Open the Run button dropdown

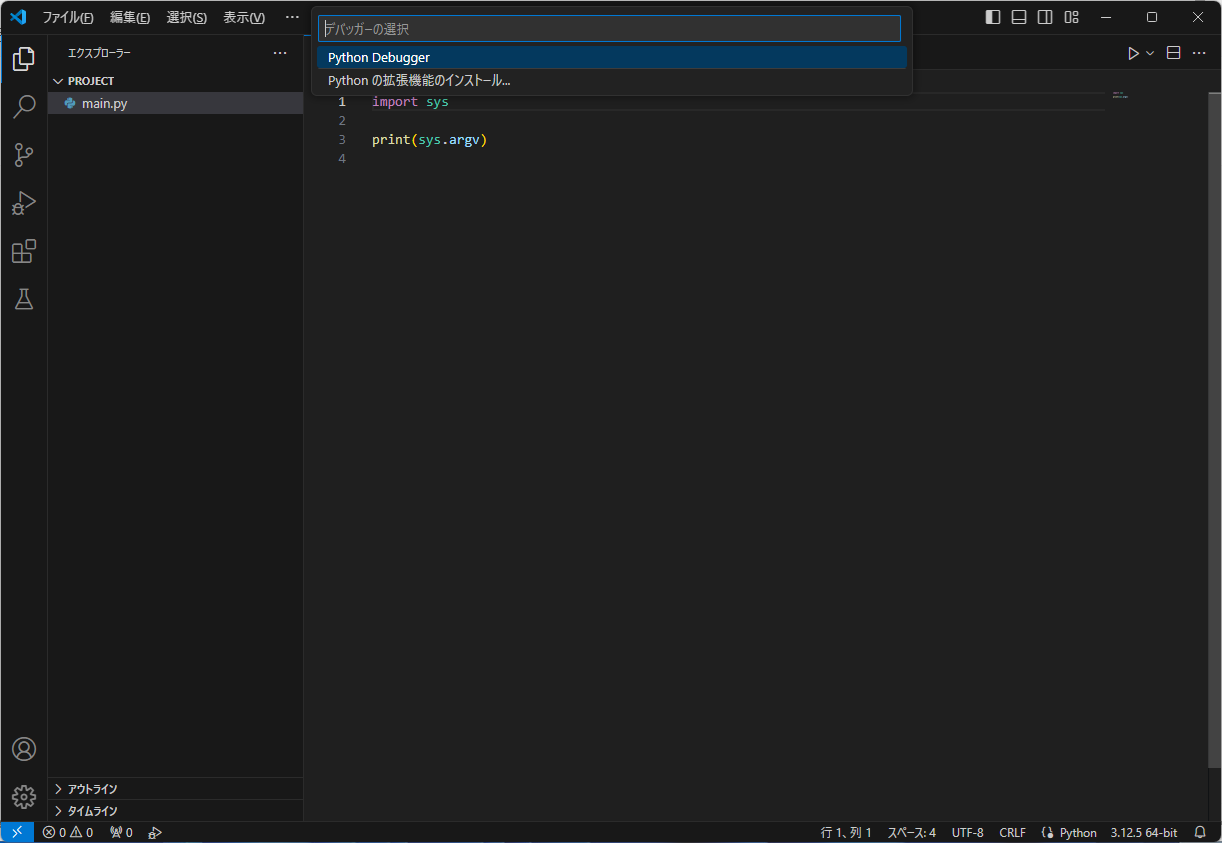(x=1149, y=52)
